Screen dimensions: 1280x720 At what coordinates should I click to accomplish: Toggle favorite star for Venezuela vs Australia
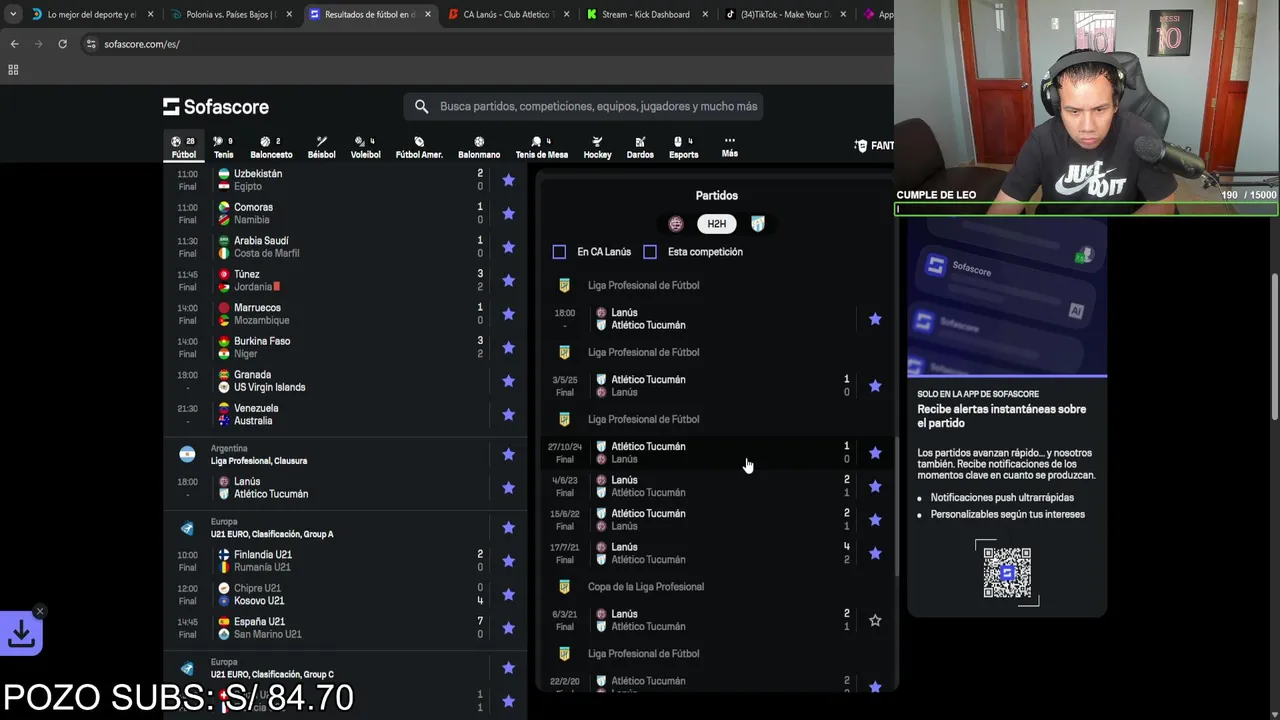(508, 414)
